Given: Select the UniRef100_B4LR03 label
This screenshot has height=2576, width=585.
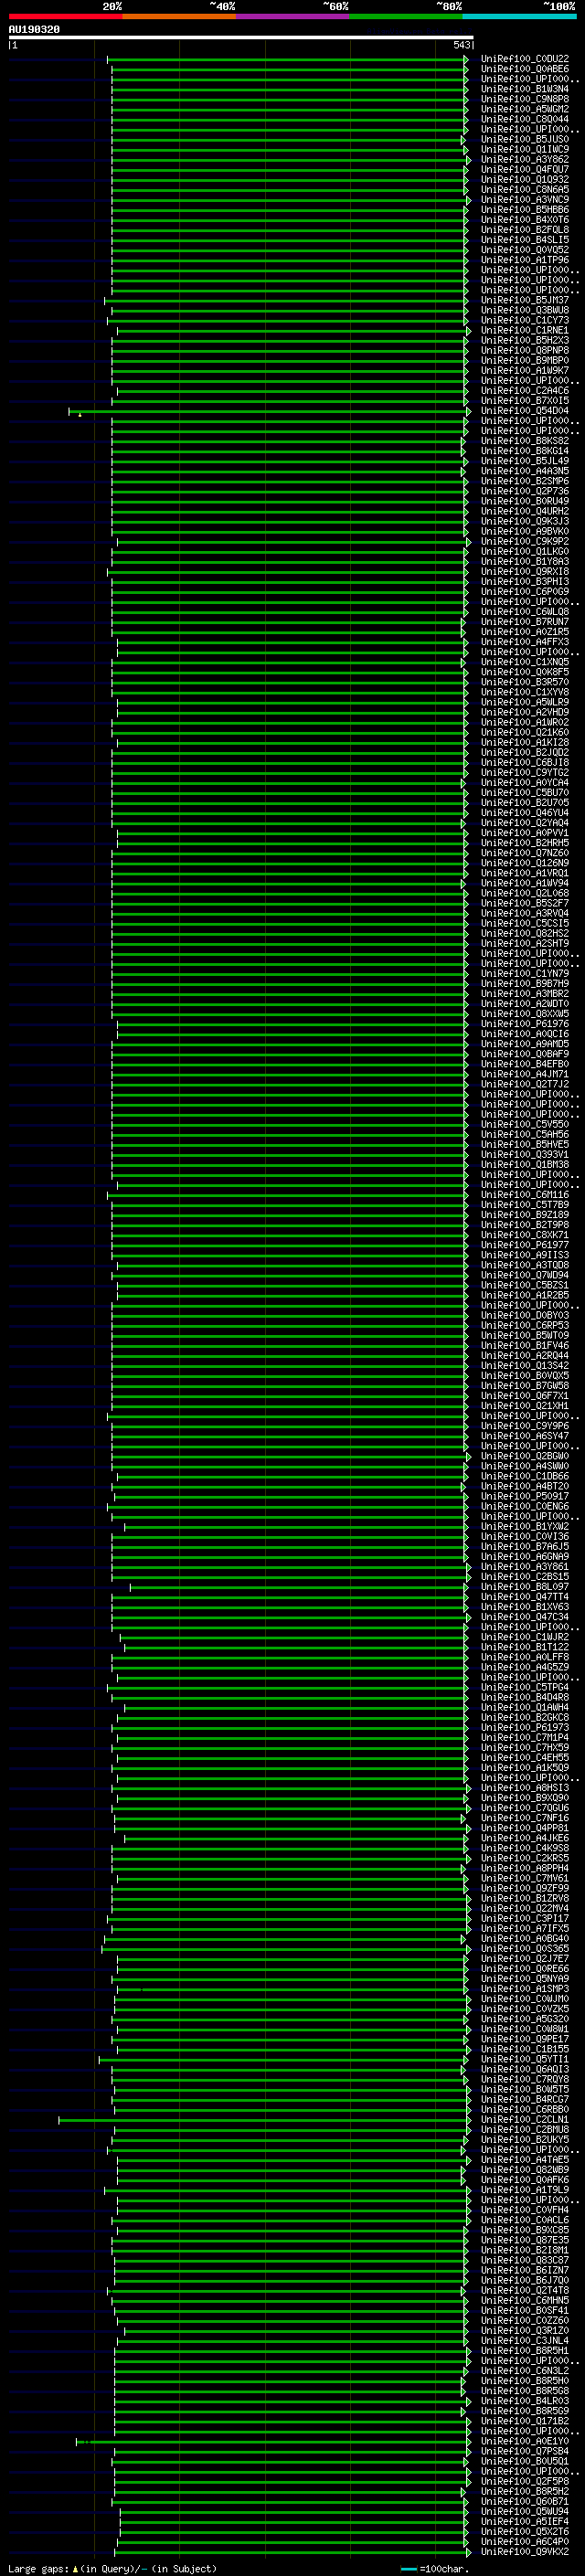Looking at the screenshot, I should [x=525, y=2401].
